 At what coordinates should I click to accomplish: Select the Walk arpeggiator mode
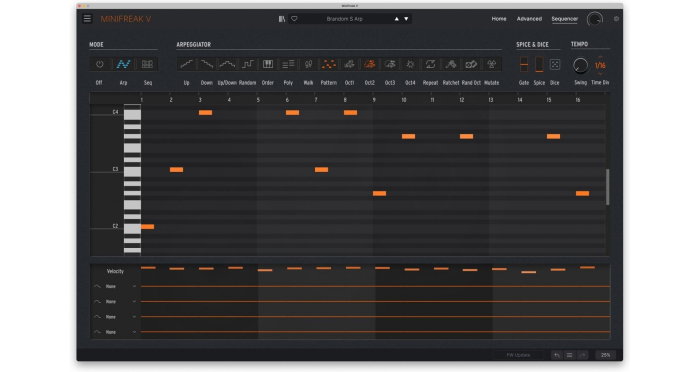click(308, 64)
